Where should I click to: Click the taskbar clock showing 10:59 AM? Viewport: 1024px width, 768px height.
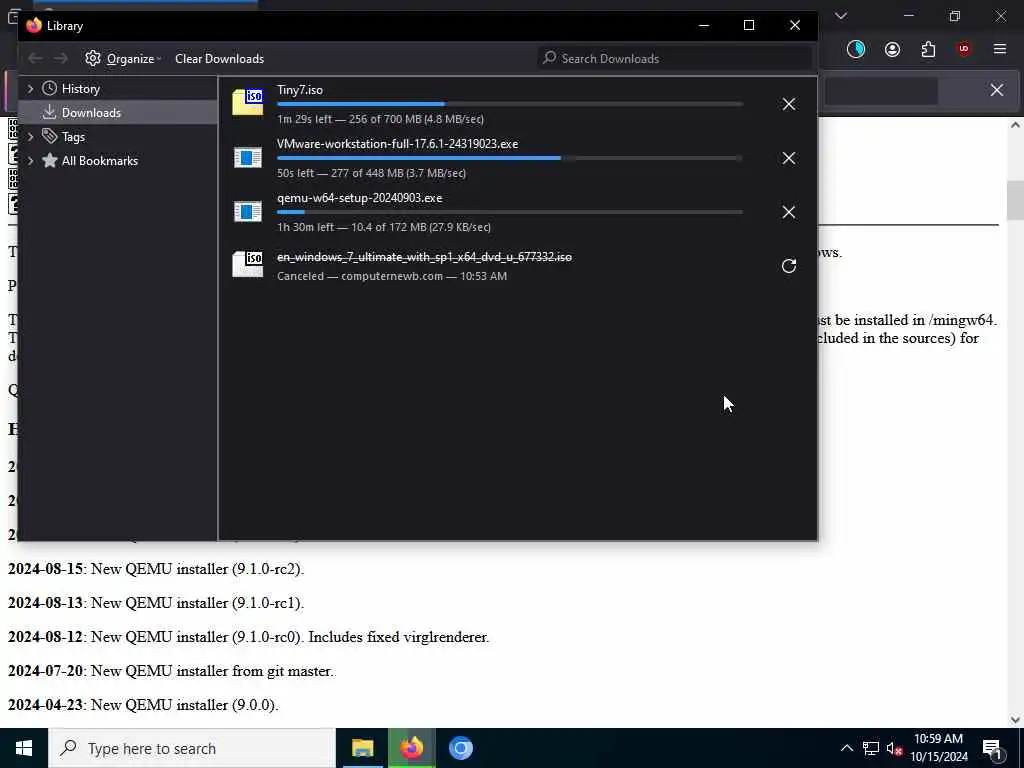click(939, 748)
